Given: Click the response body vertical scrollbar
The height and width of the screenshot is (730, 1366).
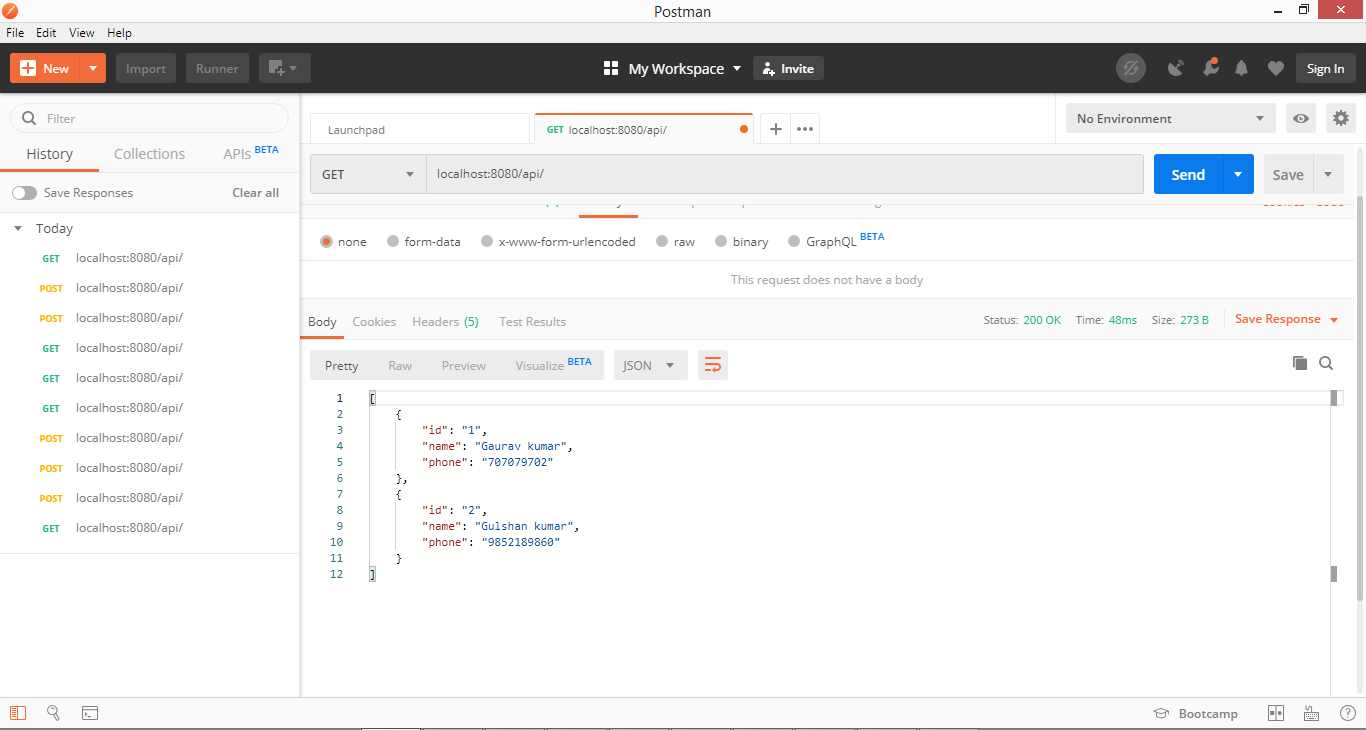Looking at the screenshot, I should pos(1334,485).
